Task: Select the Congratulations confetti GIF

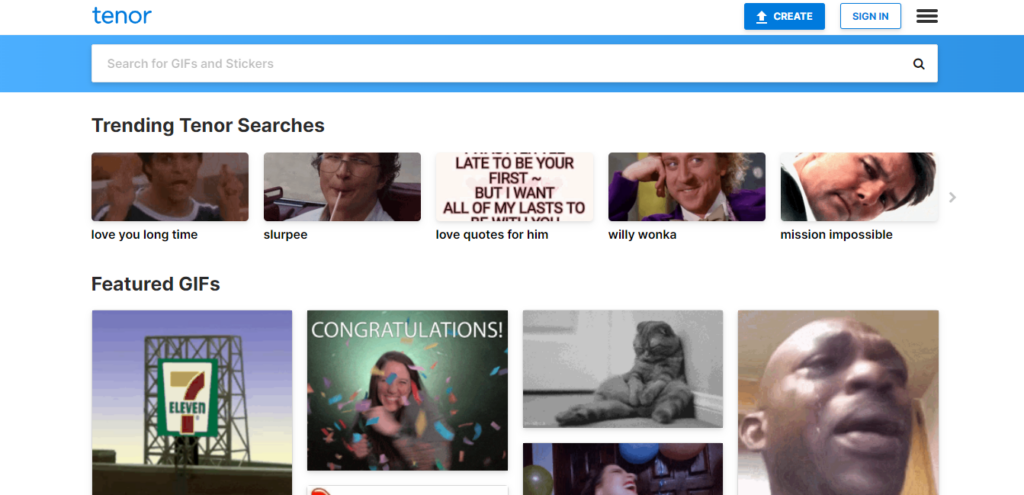Action: coord(408,391)
